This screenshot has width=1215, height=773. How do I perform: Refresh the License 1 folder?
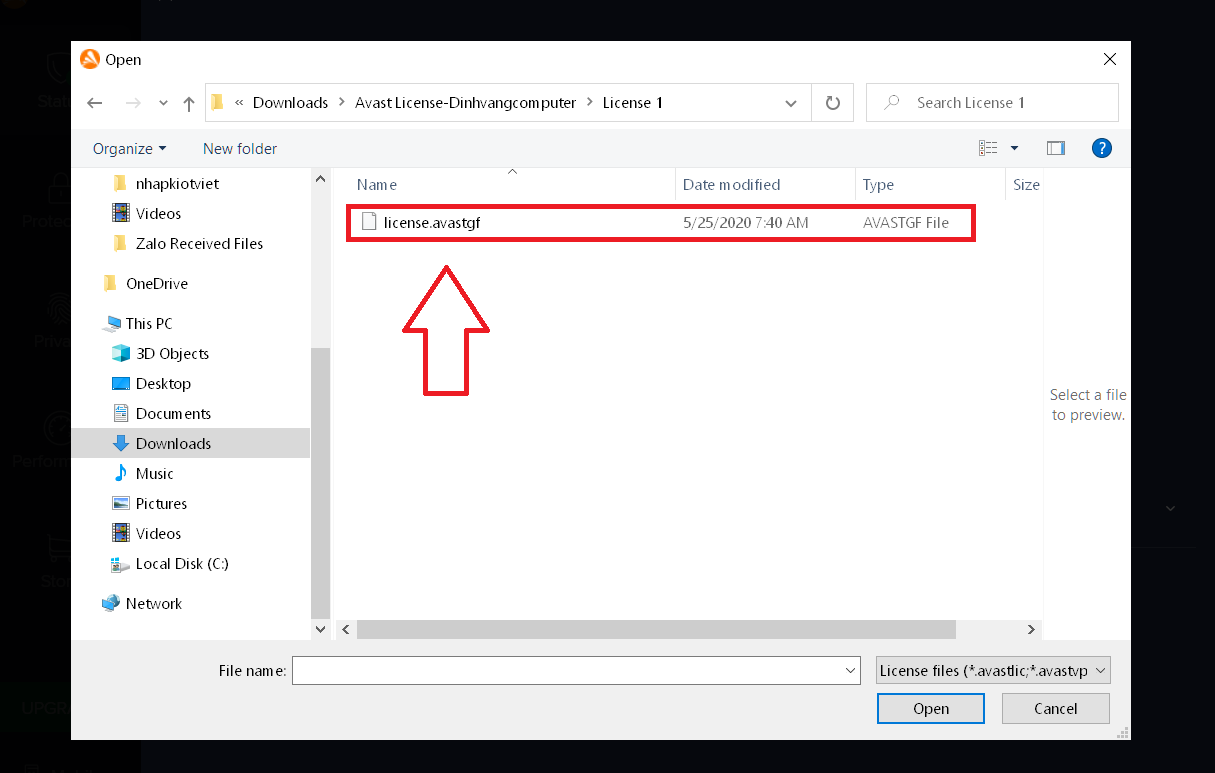[x=832, y=103]
